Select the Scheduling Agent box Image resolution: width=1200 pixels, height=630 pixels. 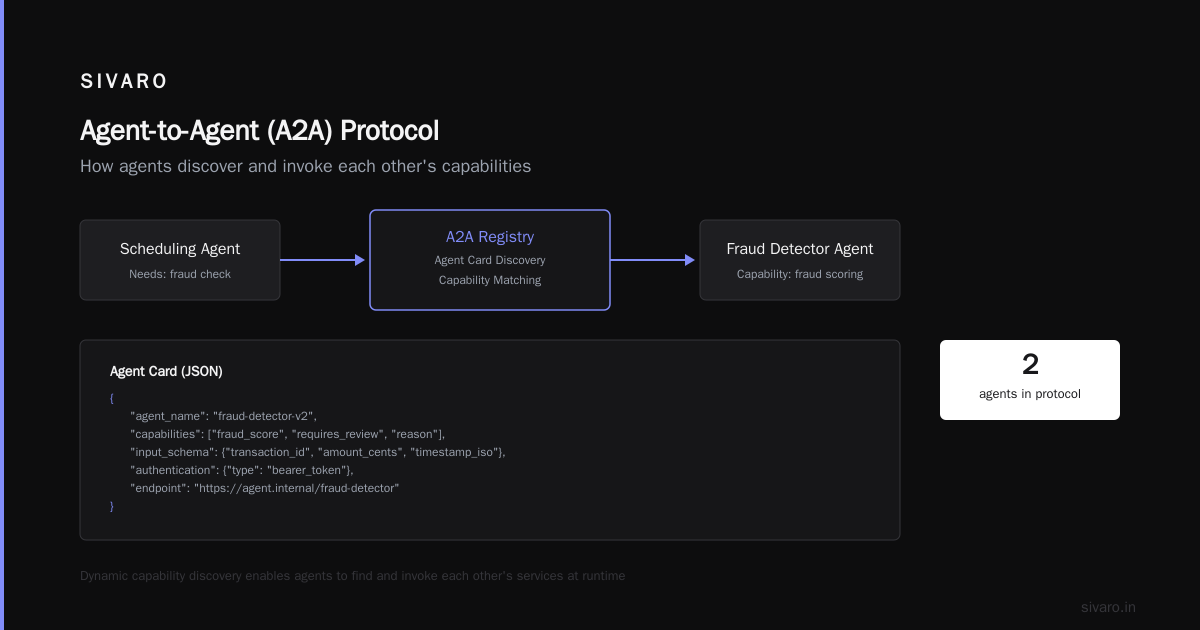coord(180,260)
